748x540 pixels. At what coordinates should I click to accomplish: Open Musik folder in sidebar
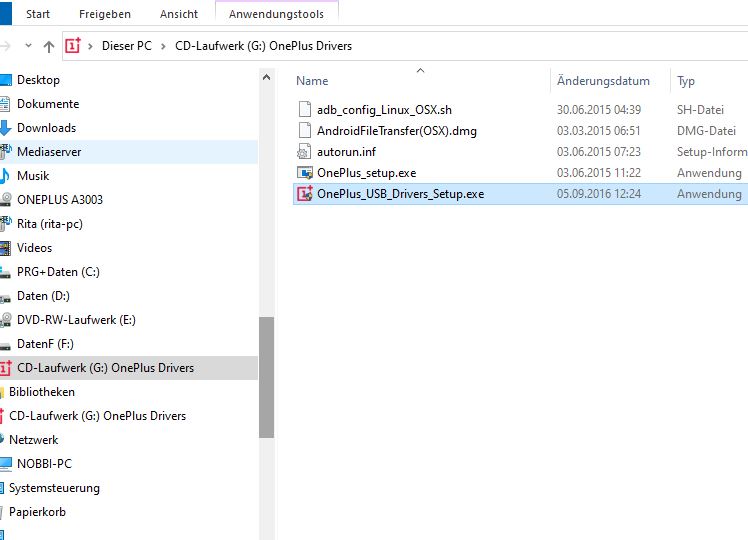(33, 176)
